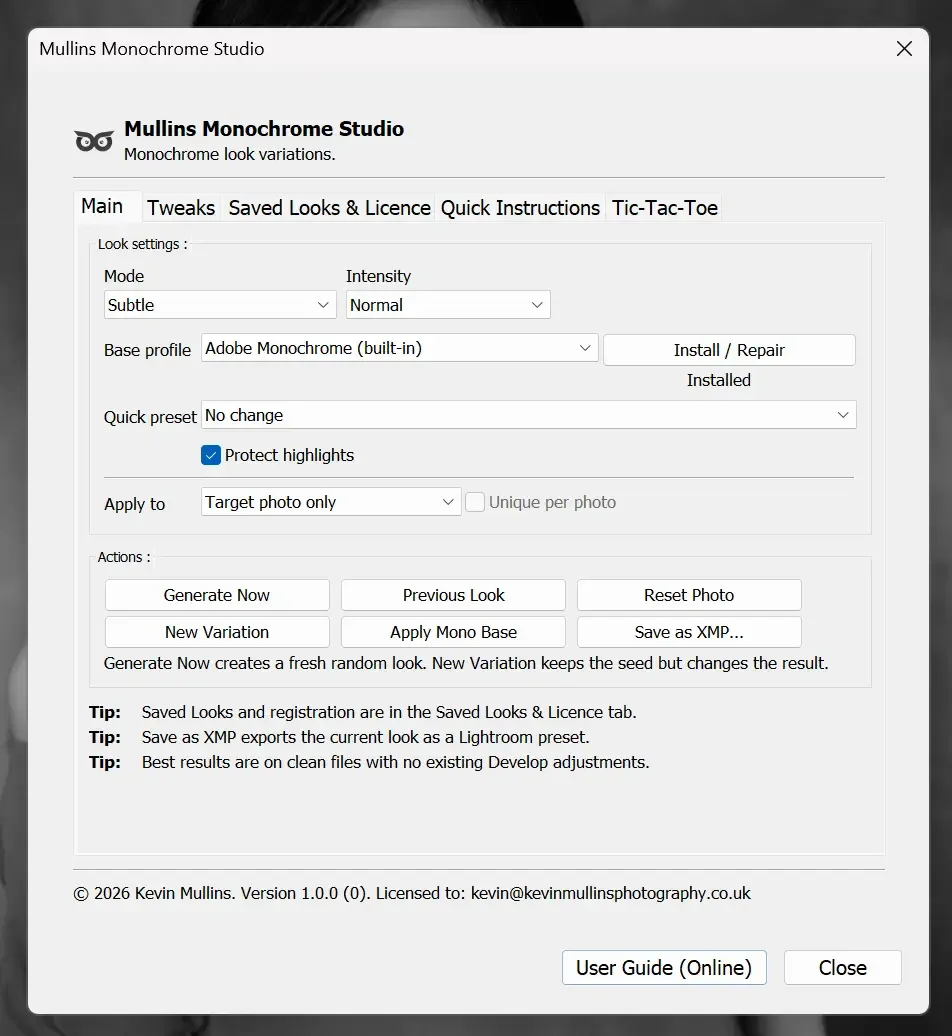Click the Install / Repair button
The width and height of the screenshot is (952, 1036).
tap(728, 349)
